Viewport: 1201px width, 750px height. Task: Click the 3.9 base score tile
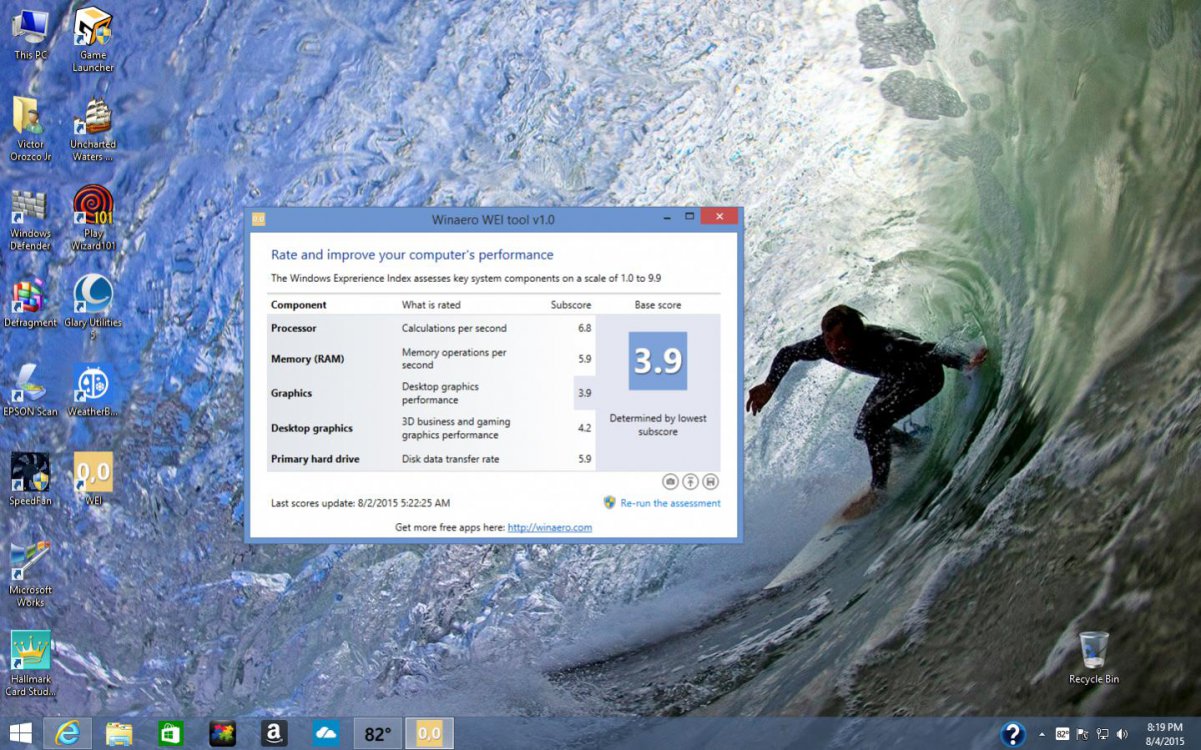coord(657,361)
